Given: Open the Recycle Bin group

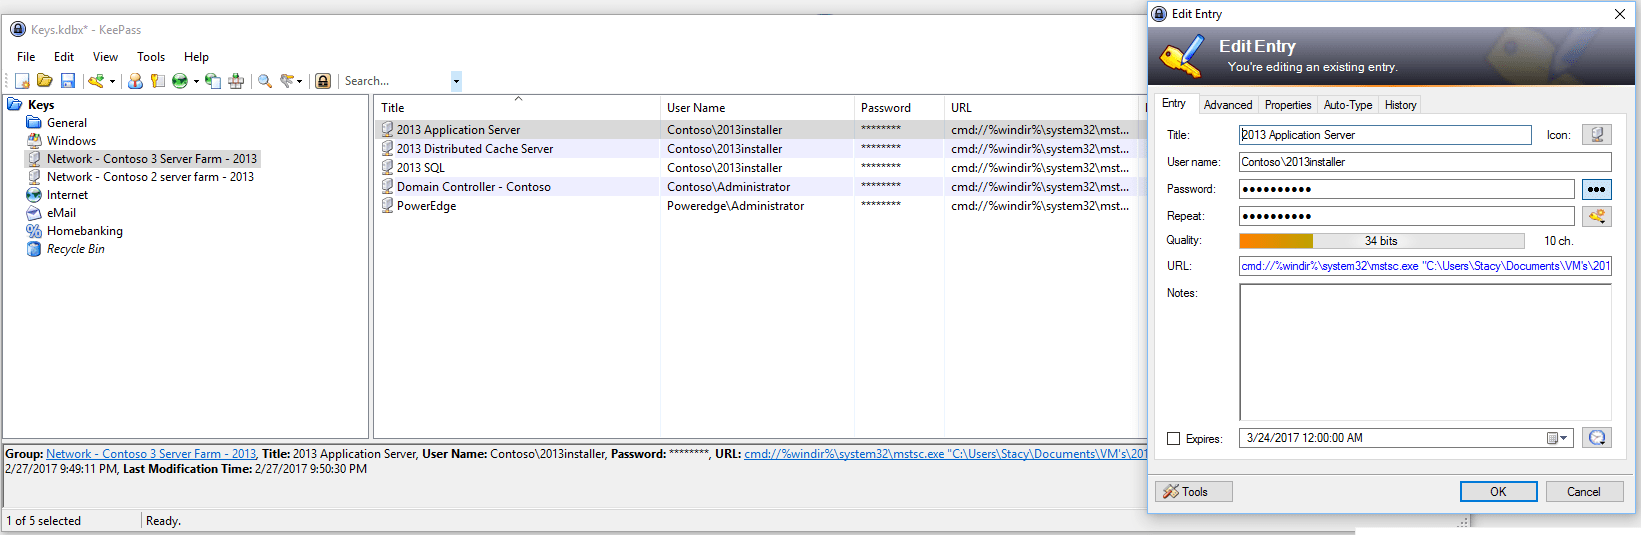Looking at the screenshot, I should (x=75, y=249).
